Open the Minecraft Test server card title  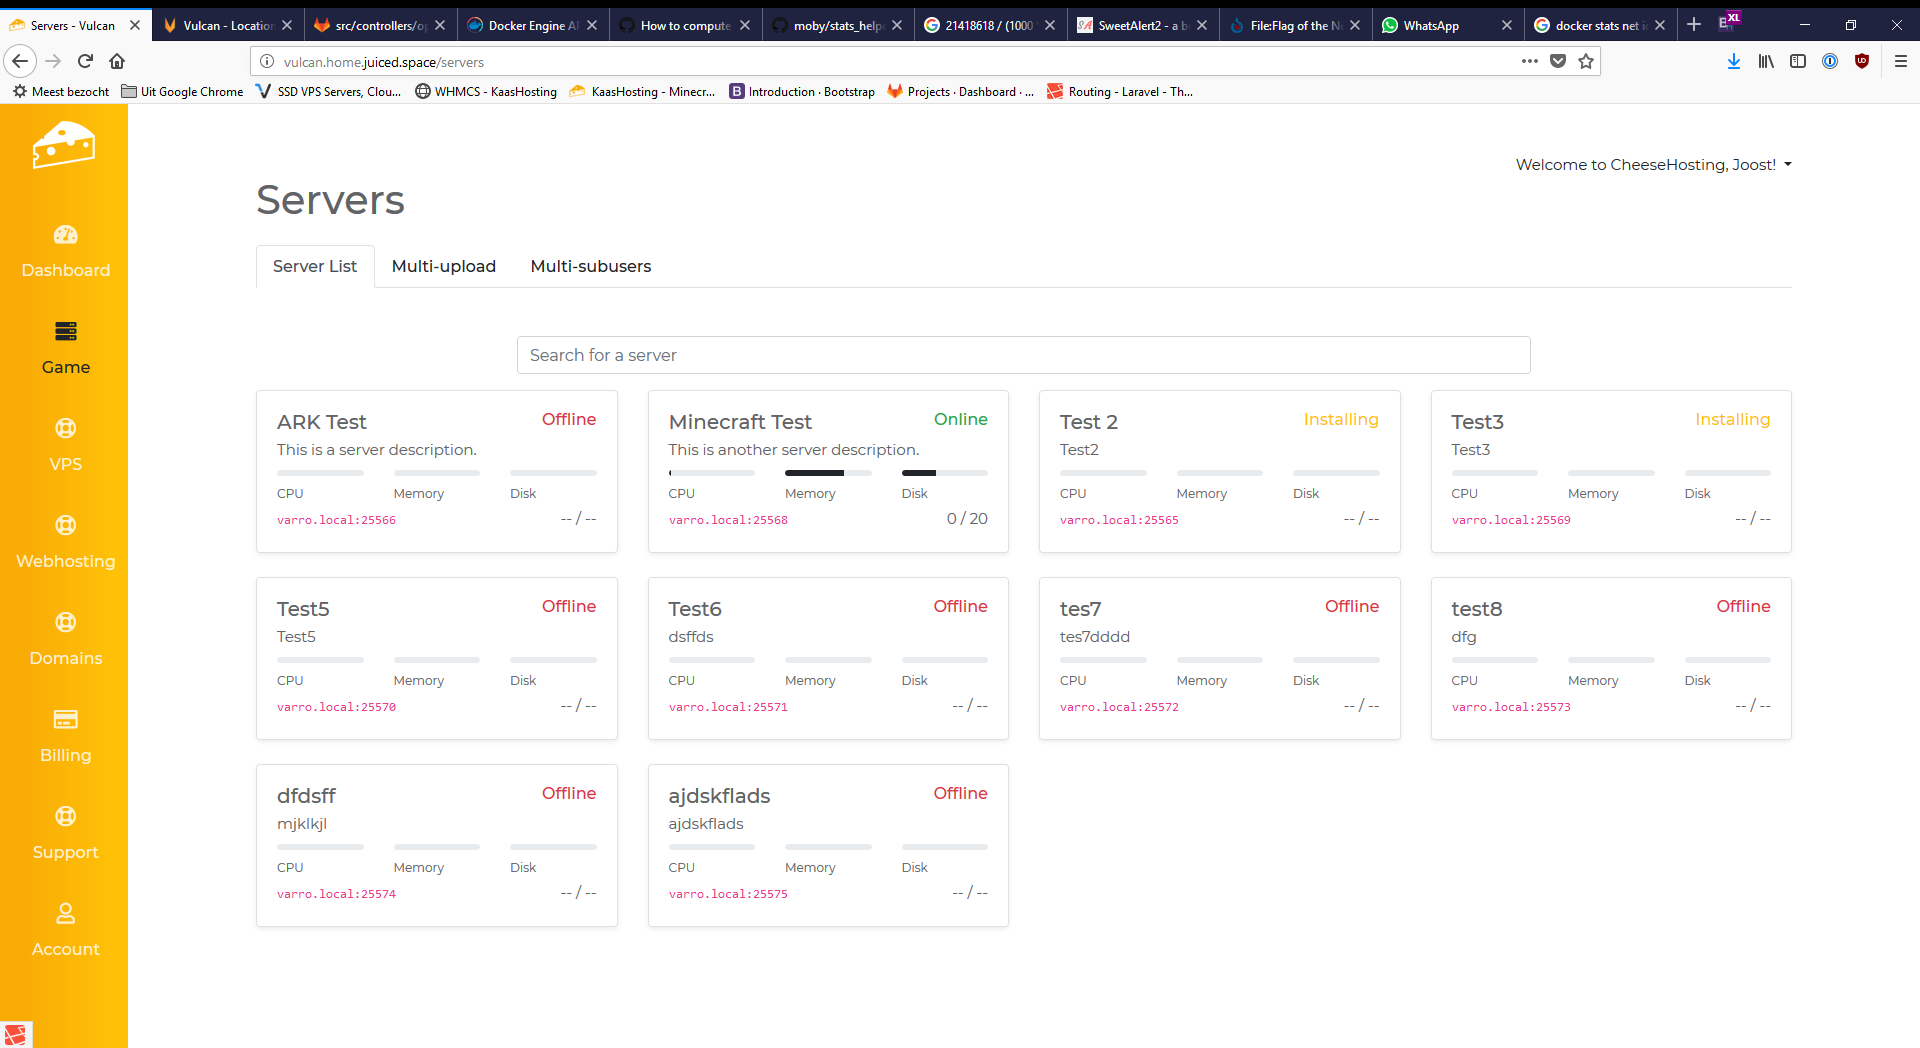(740, 422)
